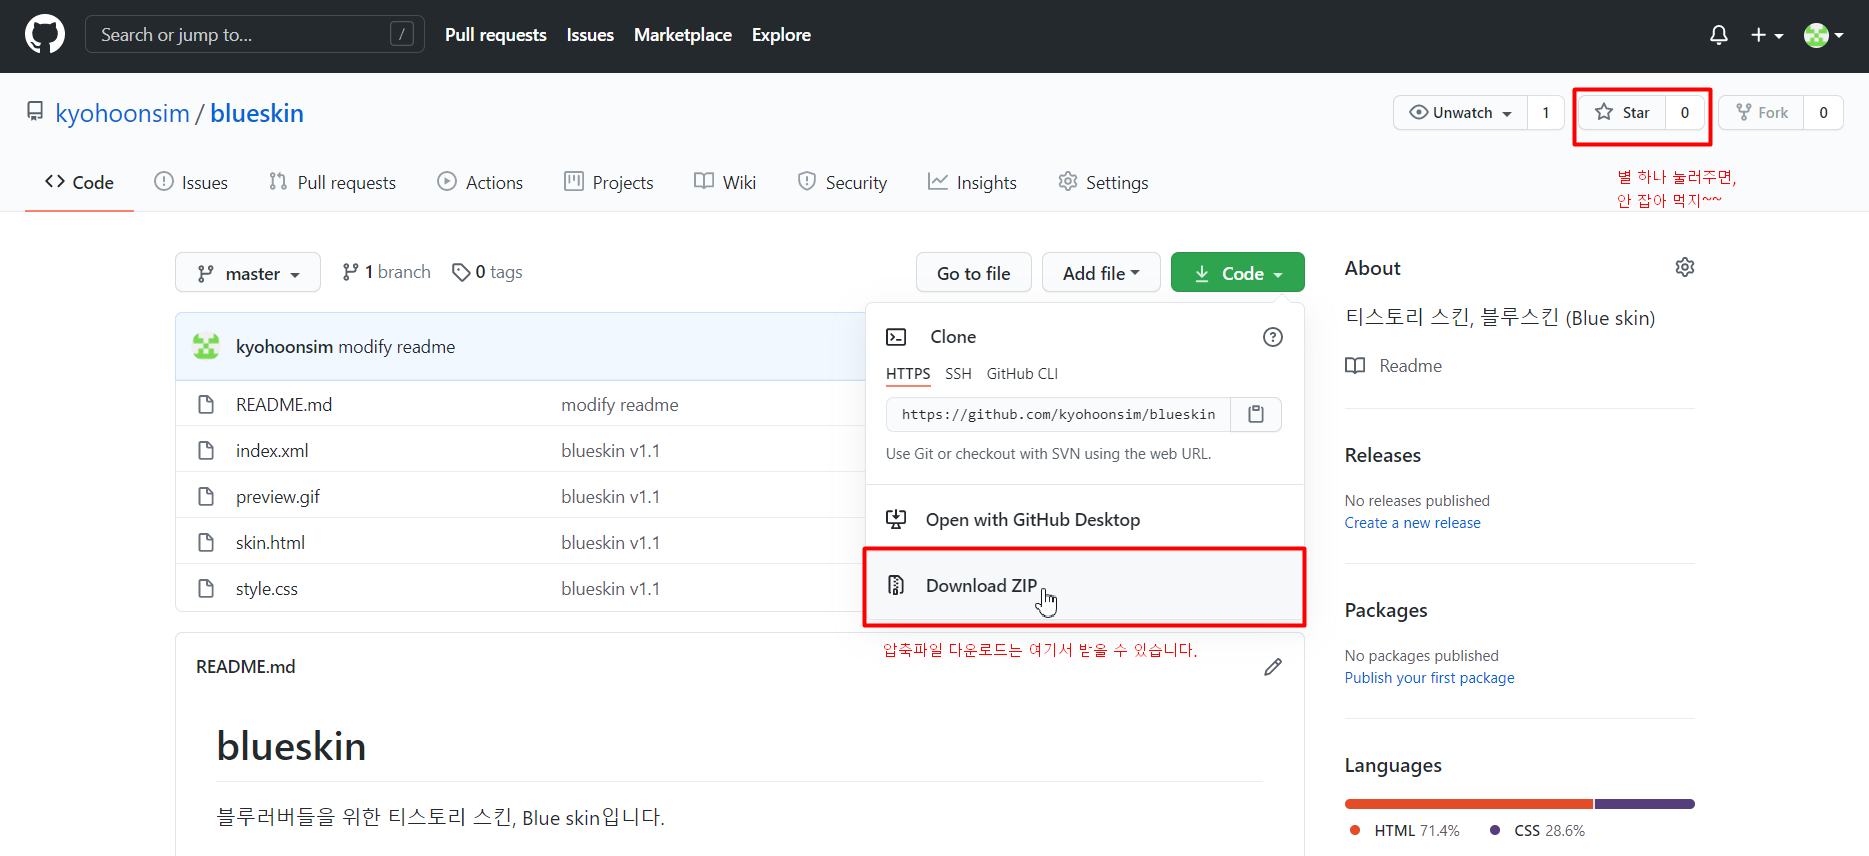
Task: Edit About settings gear icon
Action: 1685,267
